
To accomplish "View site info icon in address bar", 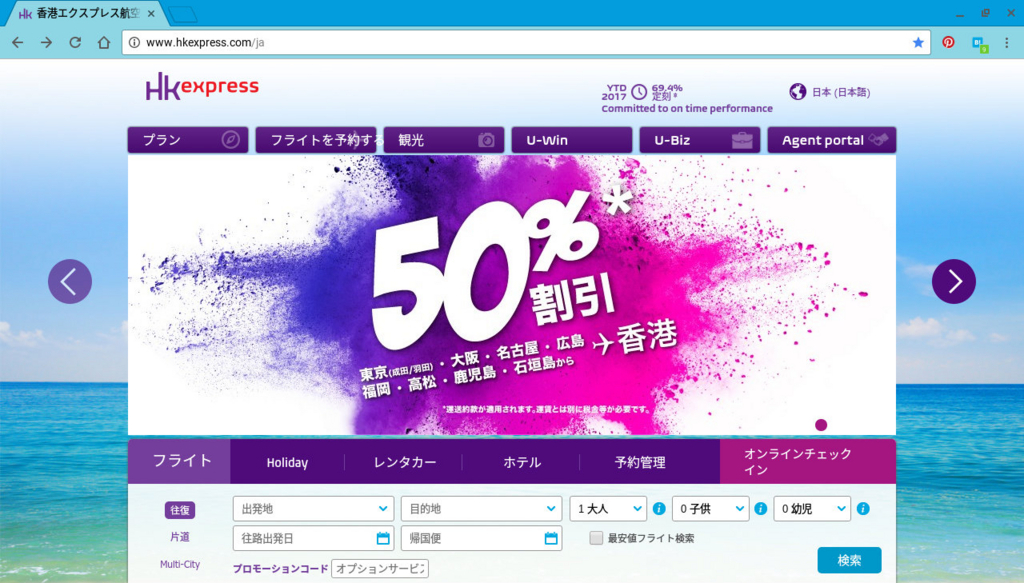I will click(134, 42).
